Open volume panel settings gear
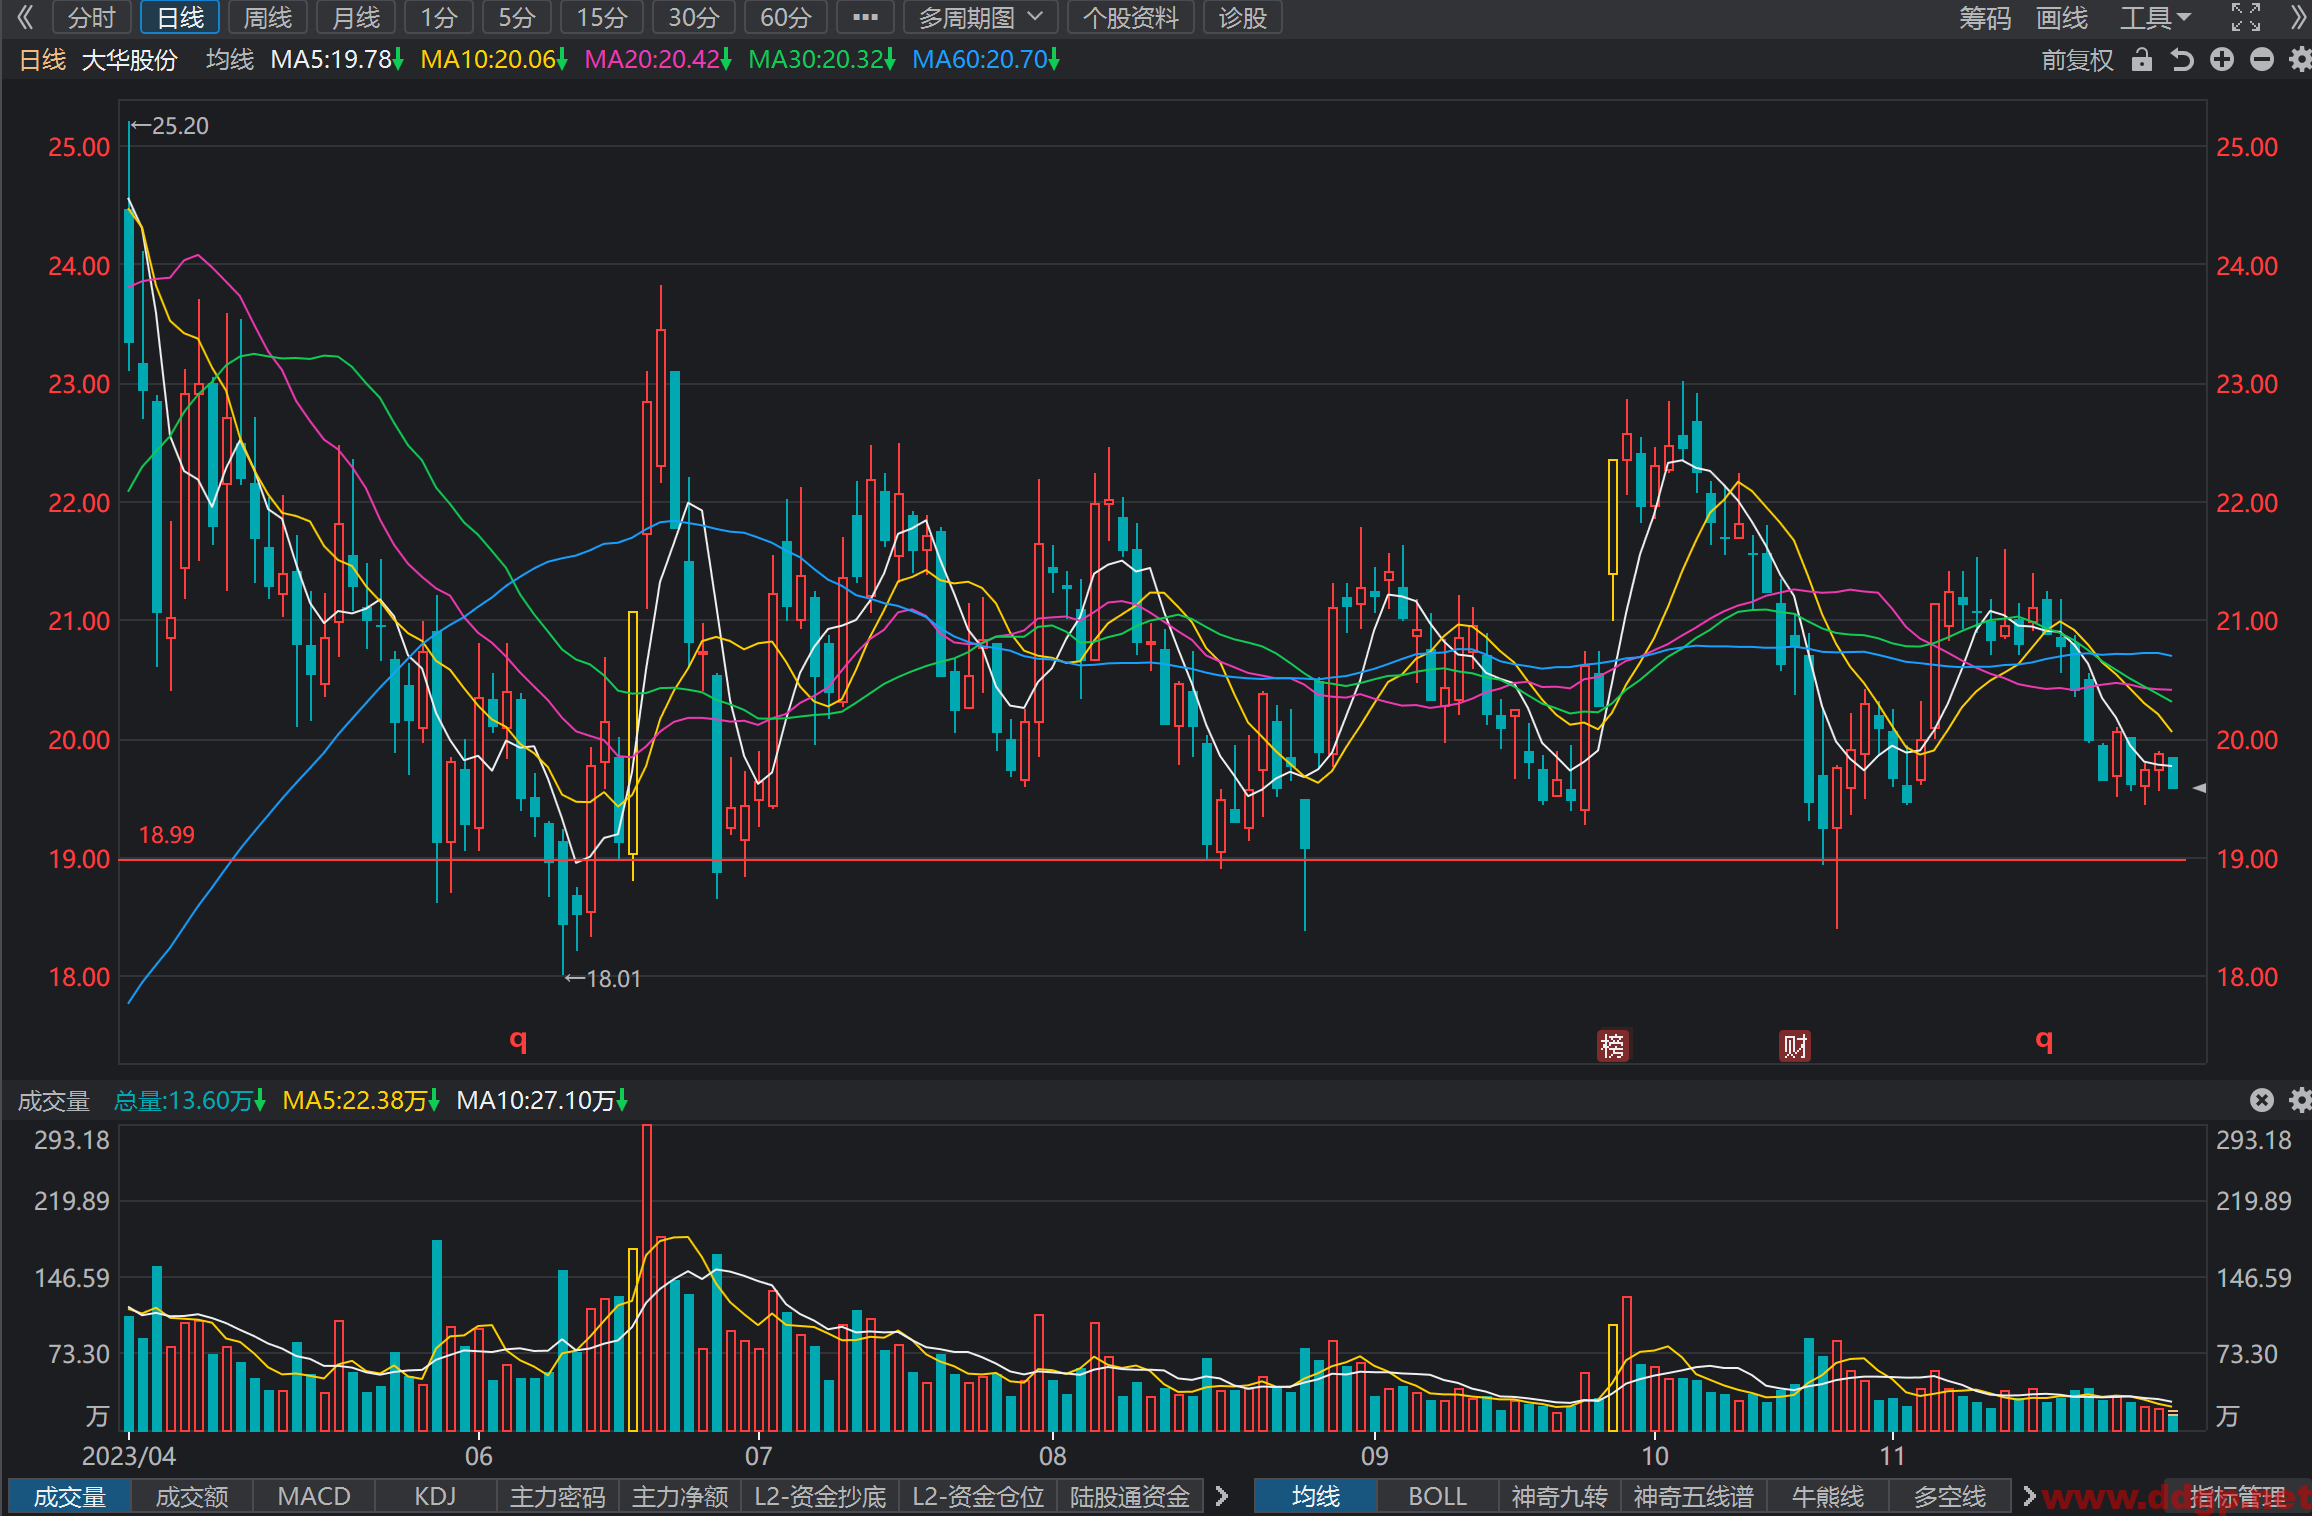The image size is (2312, 1516). [x=2301, y=1100]
